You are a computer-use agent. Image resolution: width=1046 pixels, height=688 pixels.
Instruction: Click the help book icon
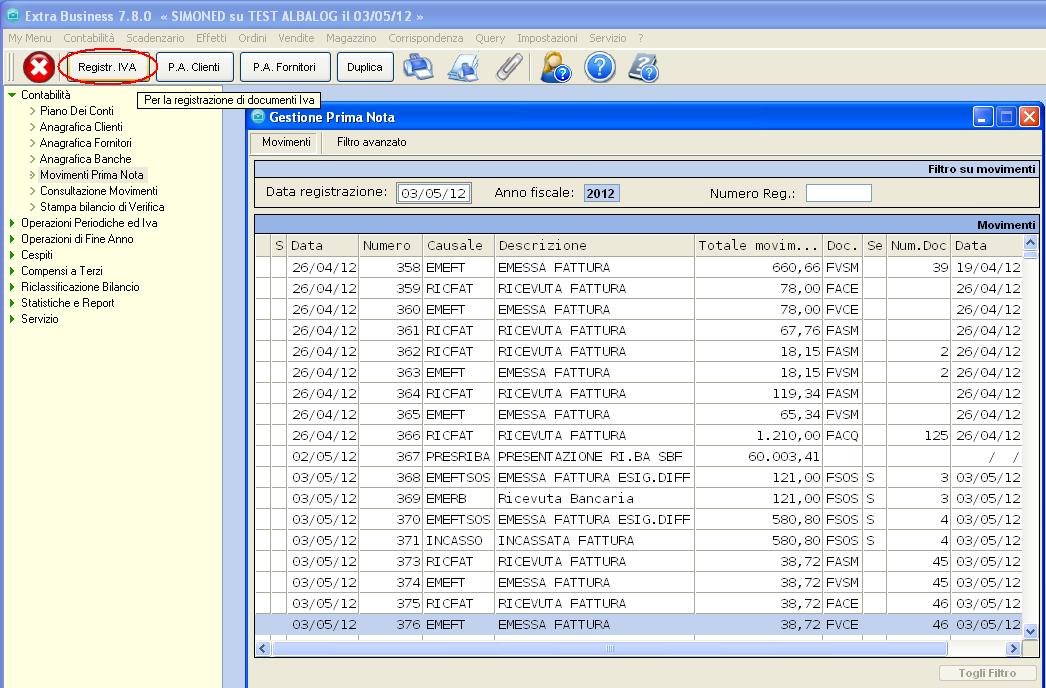643,68
